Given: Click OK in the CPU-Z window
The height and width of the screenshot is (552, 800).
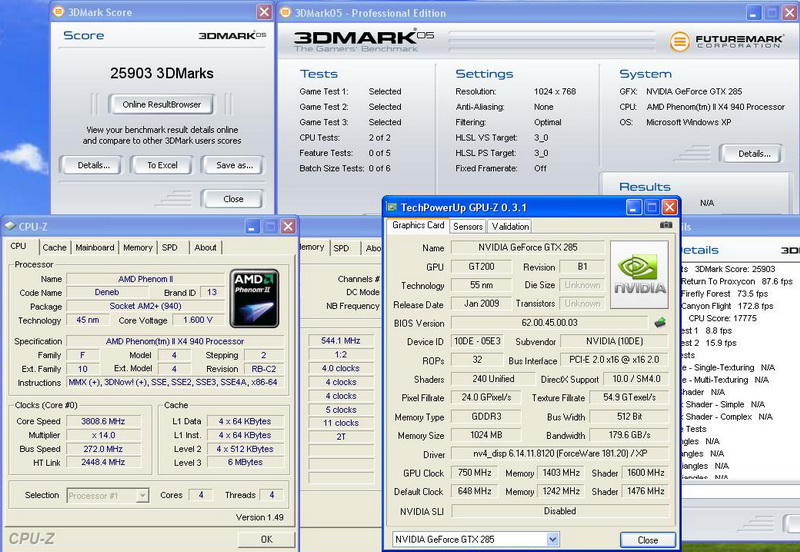Looking at the screenshot, I should [266, 539].
